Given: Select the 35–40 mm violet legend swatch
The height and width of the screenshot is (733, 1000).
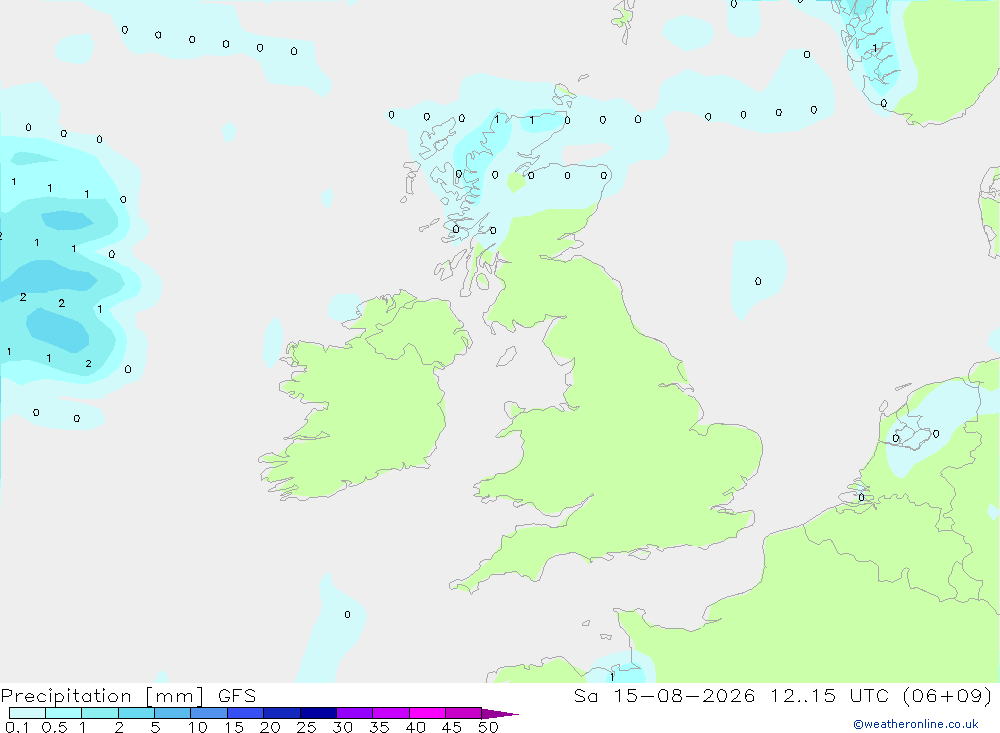Looking at the screenshot, I should [x=390, y=713].
